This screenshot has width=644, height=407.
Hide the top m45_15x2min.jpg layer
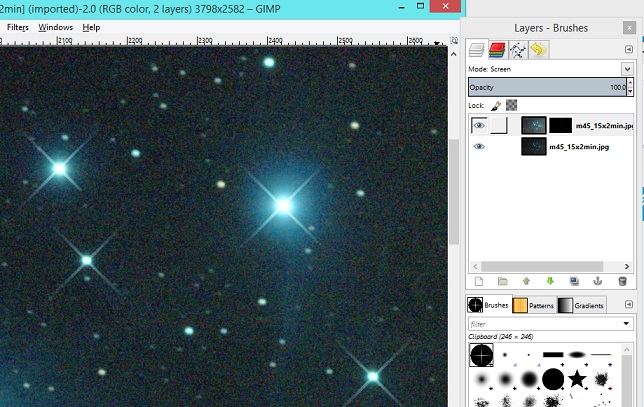point(479,125)
